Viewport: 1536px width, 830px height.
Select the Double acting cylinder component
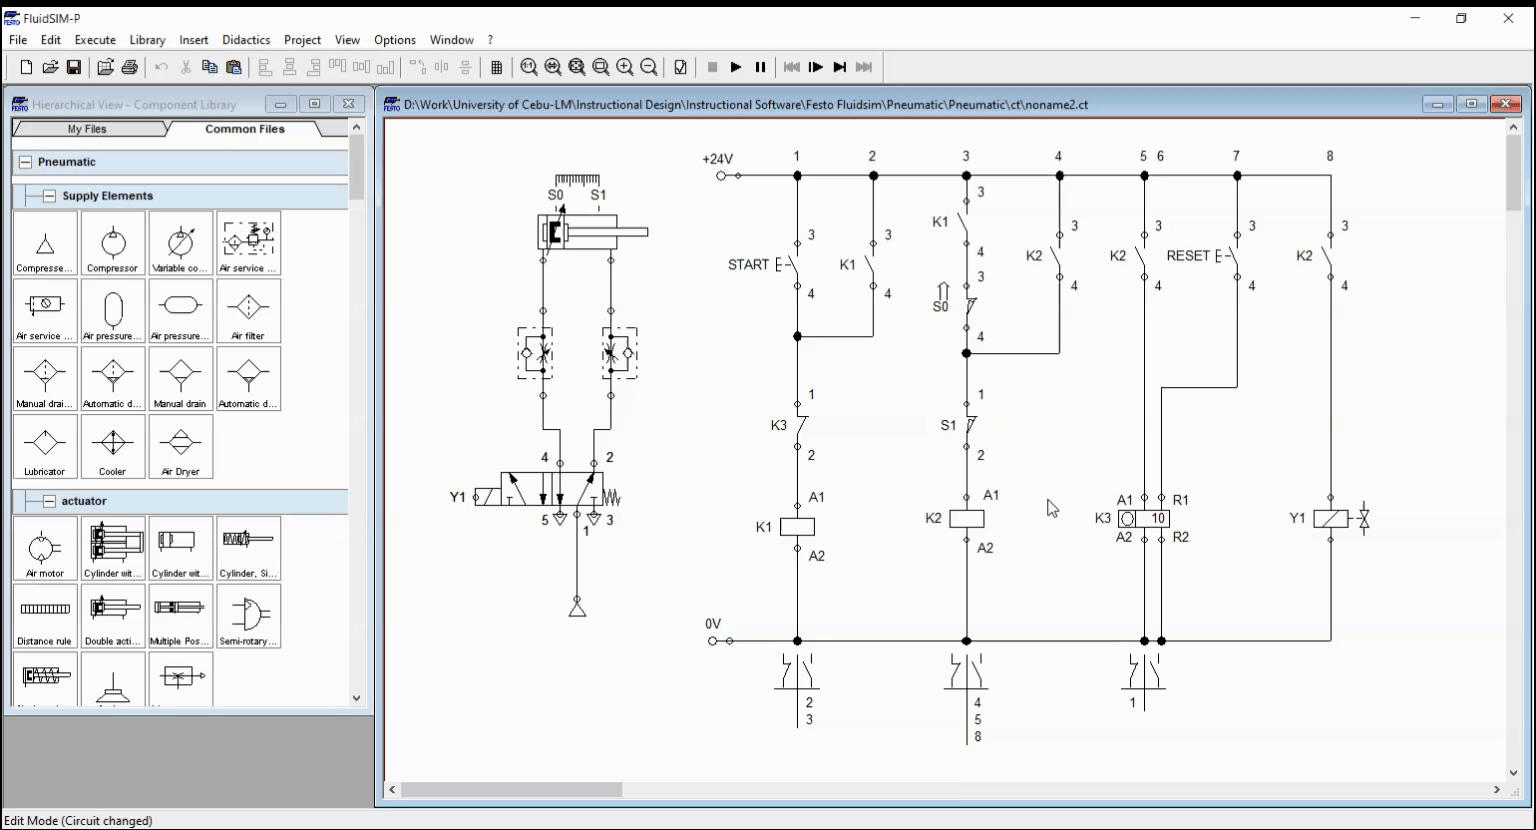(113, 616)
